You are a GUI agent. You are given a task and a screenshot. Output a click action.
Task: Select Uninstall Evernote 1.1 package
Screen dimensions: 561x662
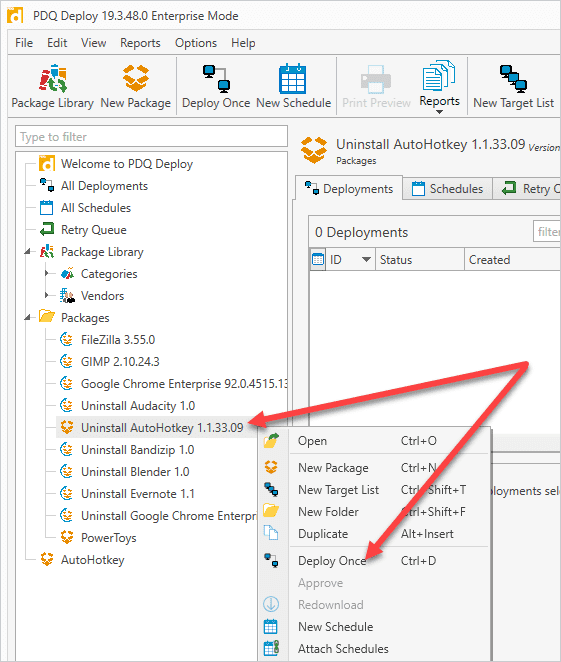pyautogui.click(x=138, y=493)
